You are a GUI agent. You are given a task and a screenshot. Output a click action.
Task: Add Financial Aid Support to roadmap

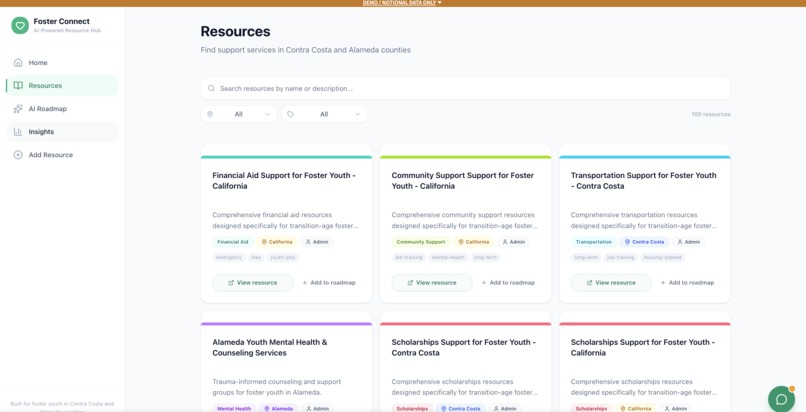coord(329,283)
